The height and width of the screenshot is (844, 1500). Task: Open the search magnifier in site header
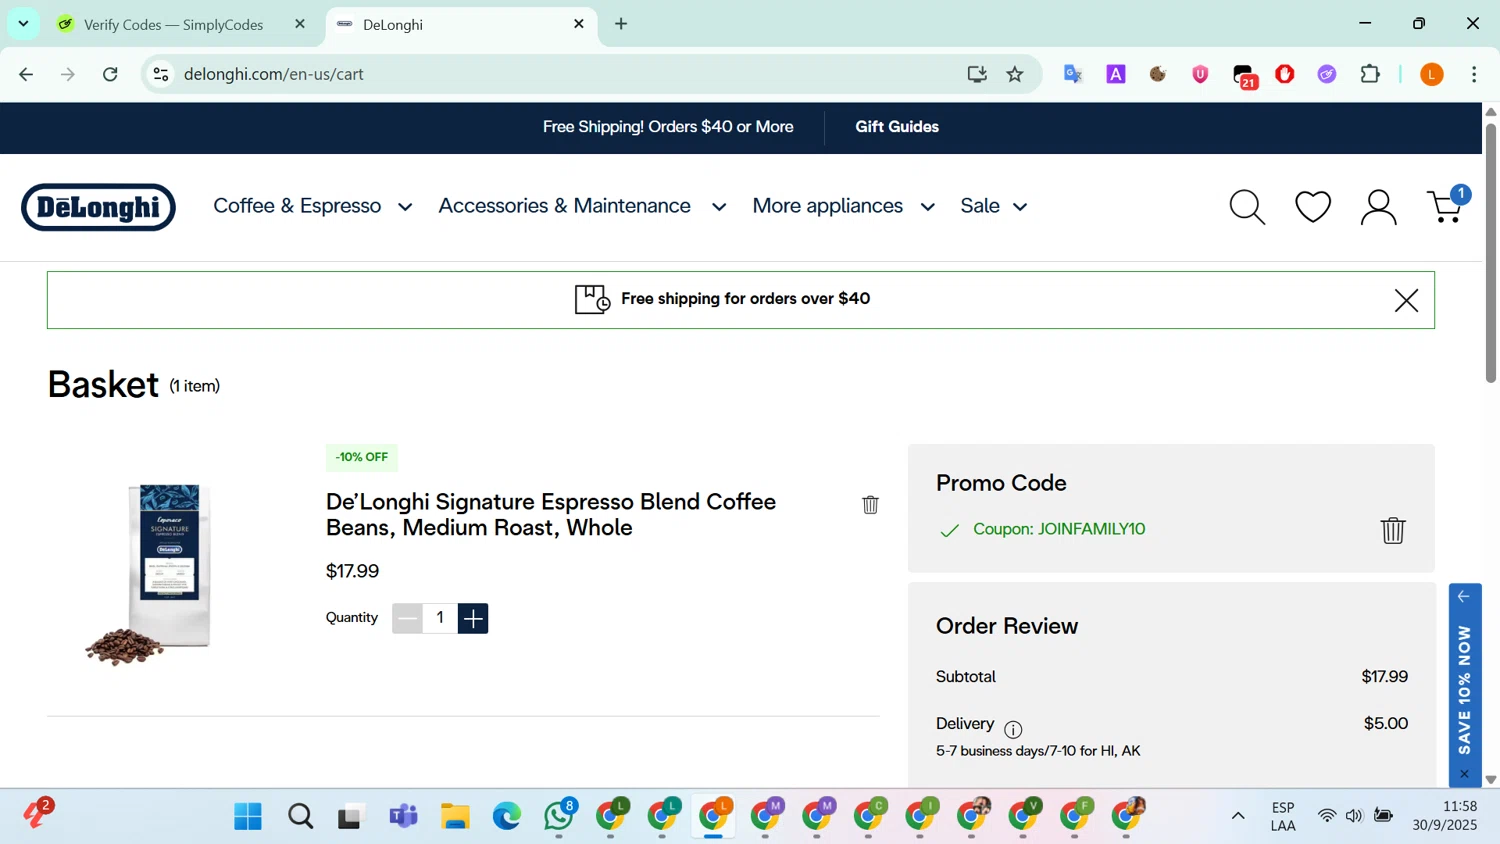pos(1247,207)
